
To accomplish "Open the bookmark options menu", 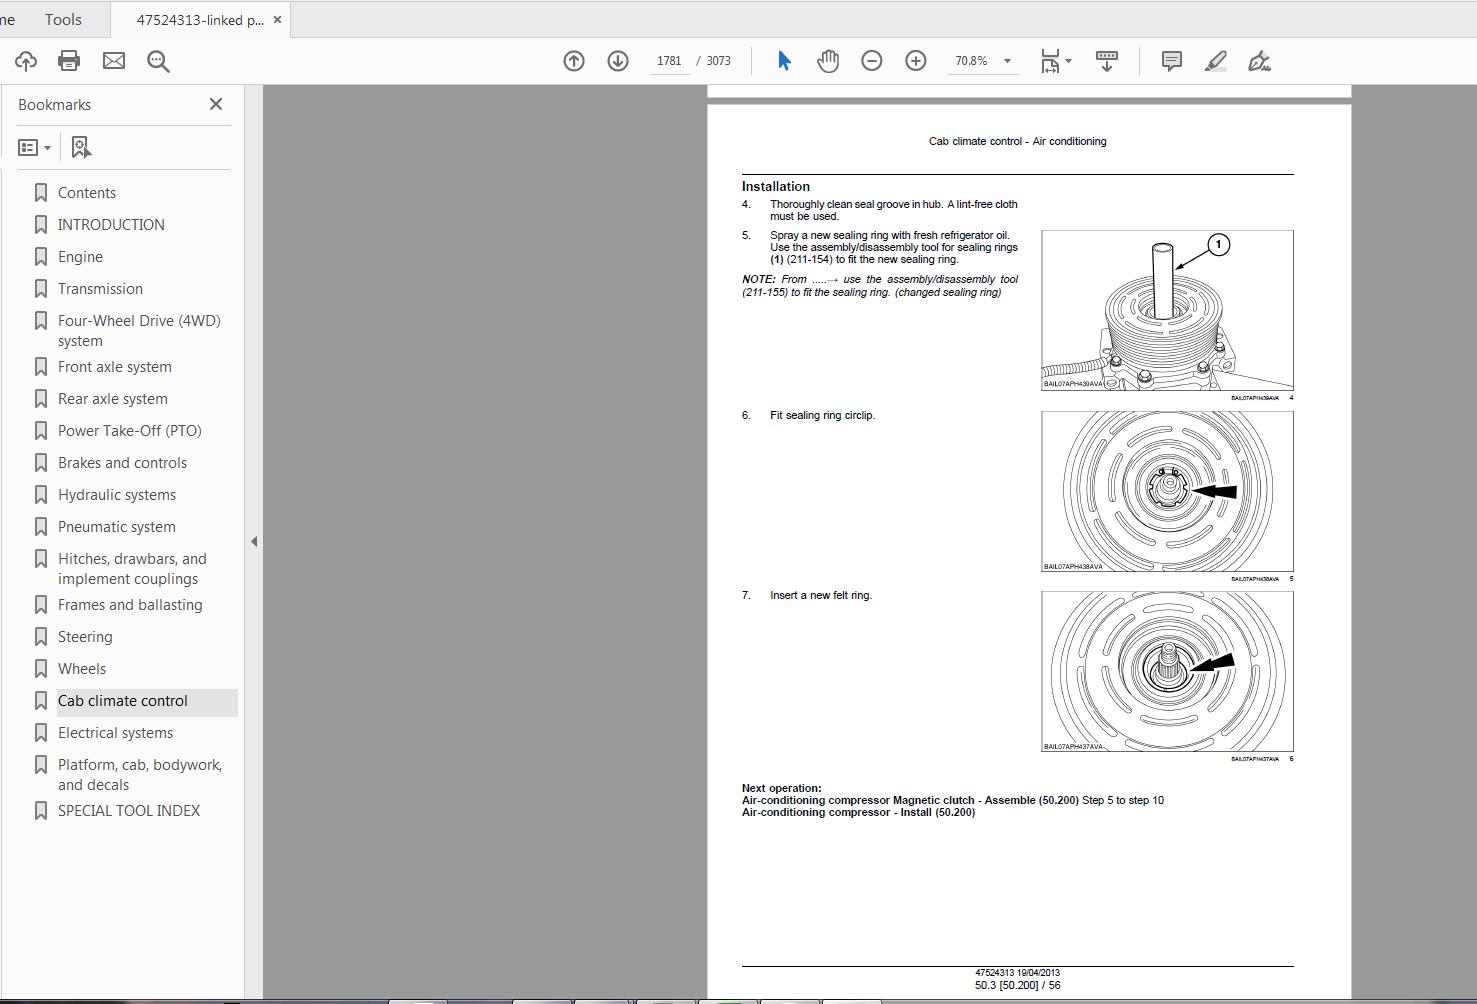I will coord(35,146).
